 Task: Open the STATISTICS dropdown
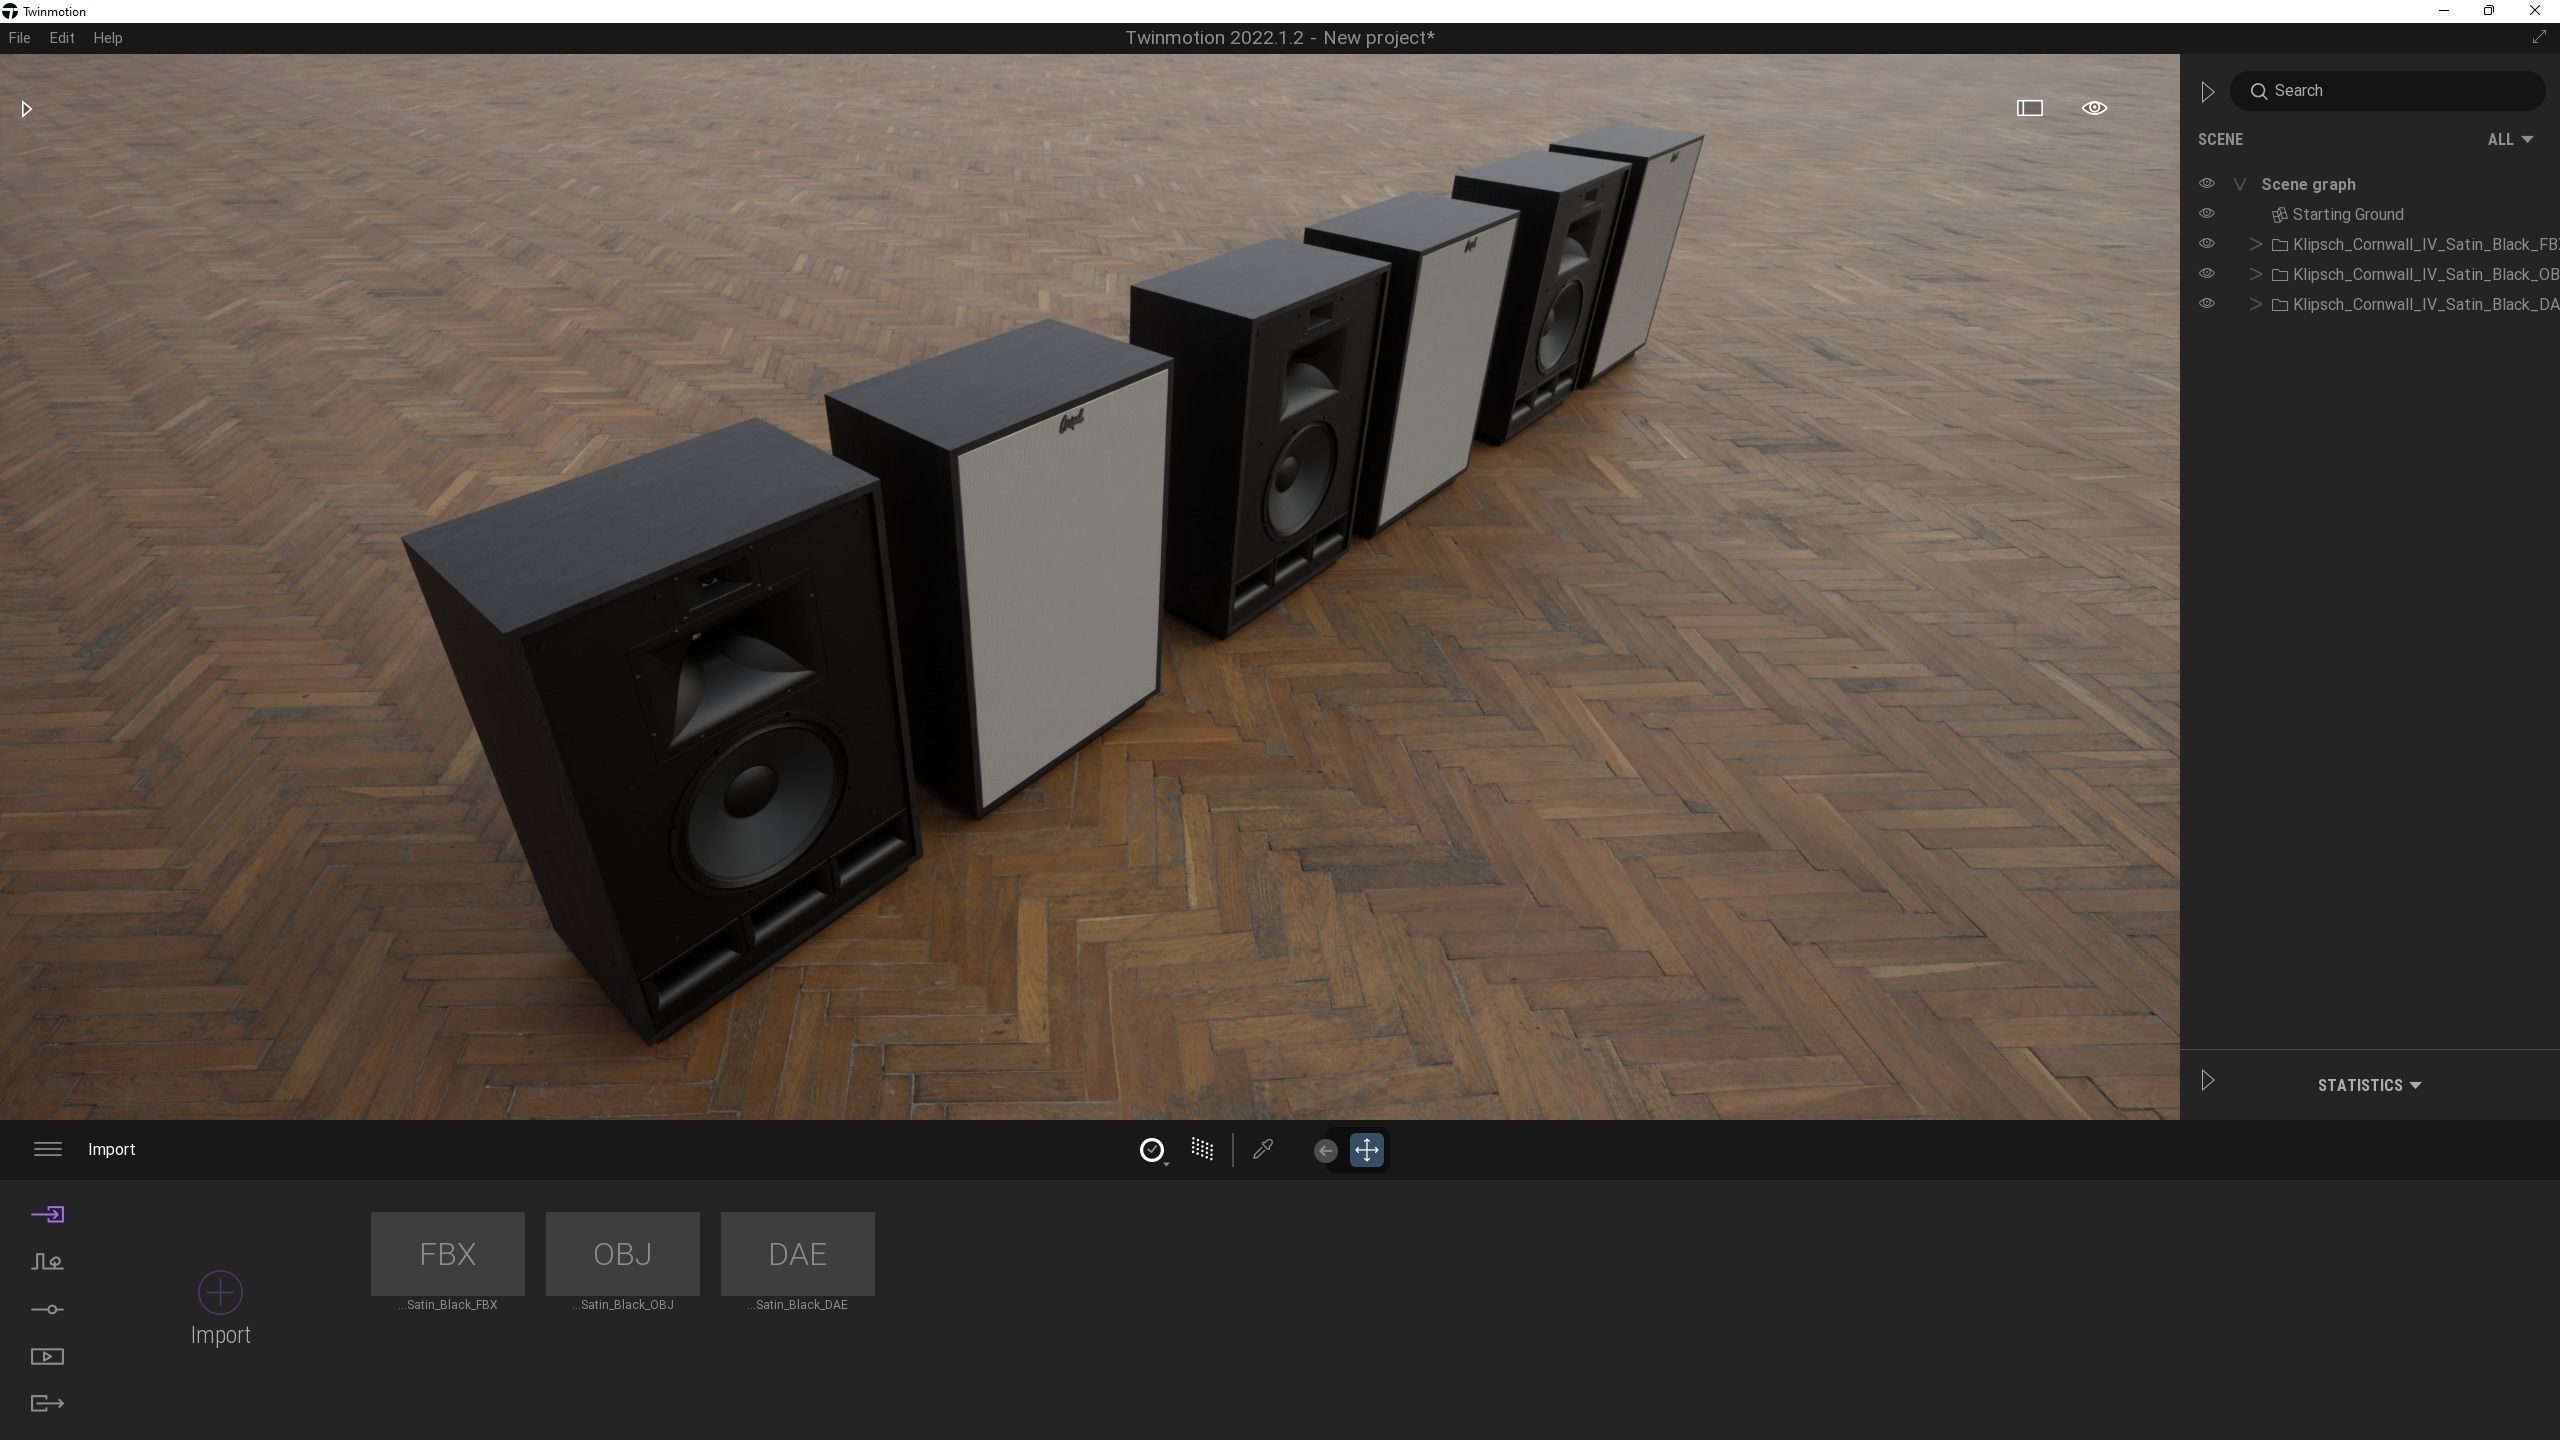pos(2369,1085)
